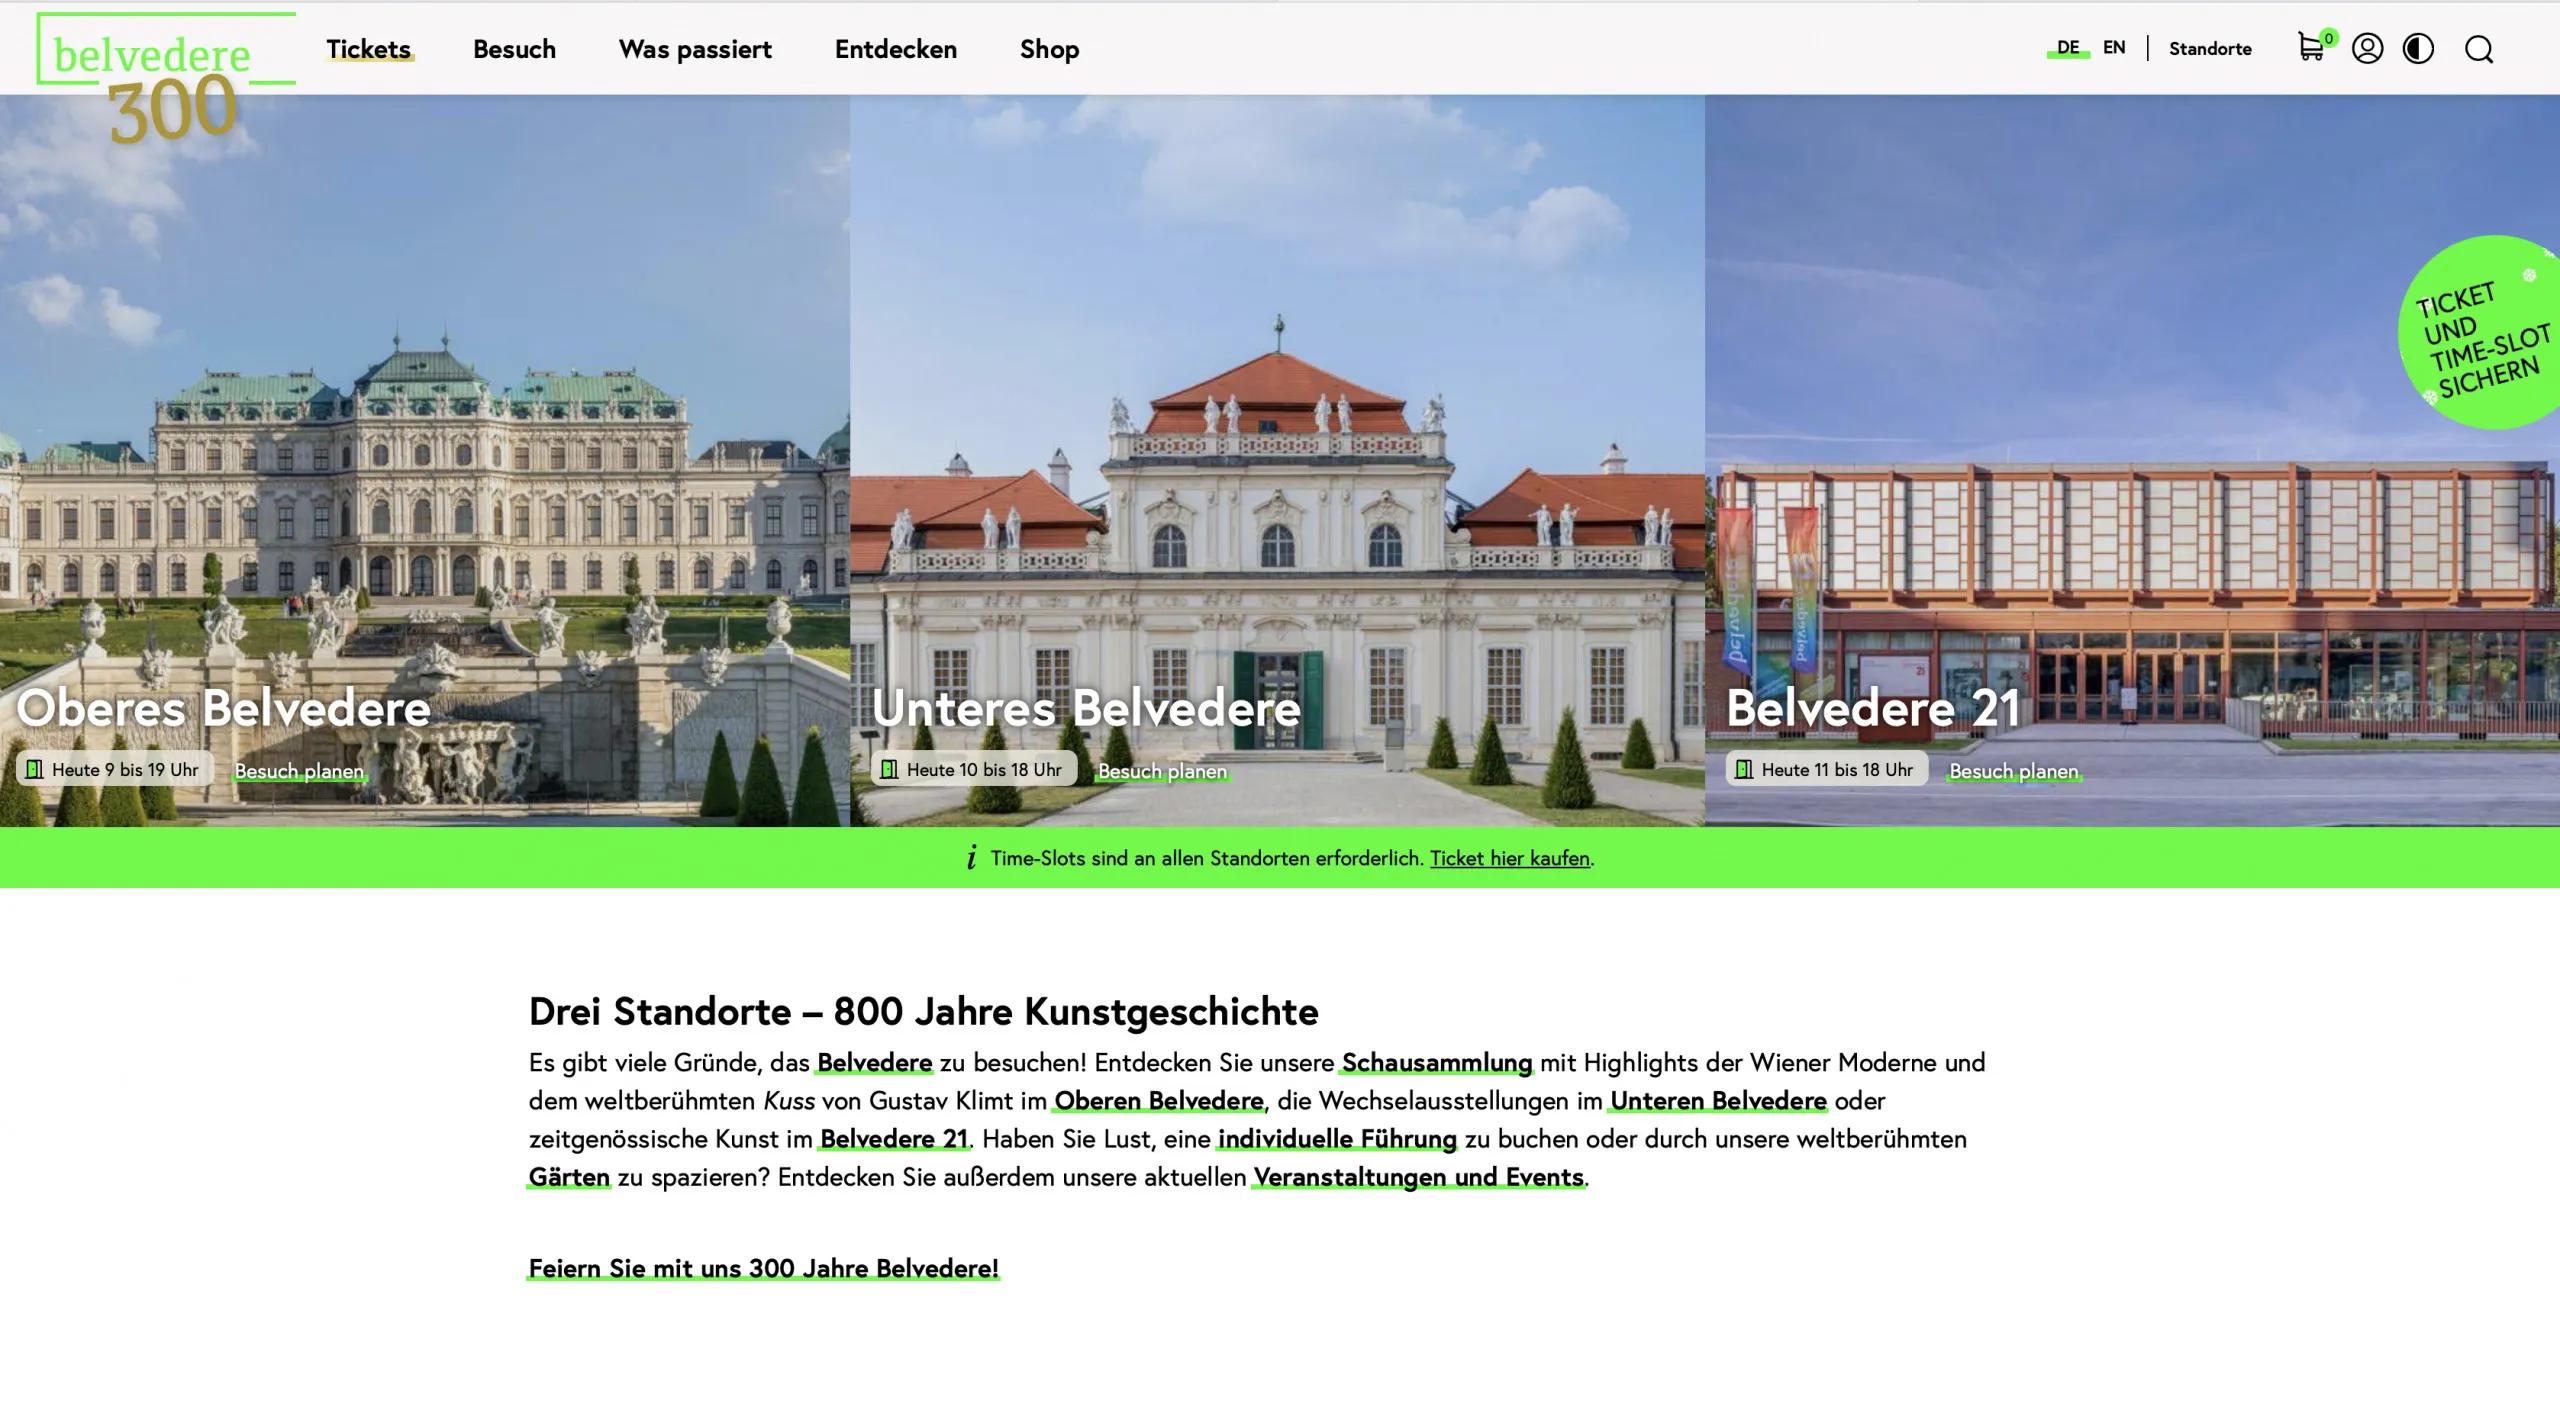This screenshot has width=2560, height=1407.
Task: Click Besuch planen under Unteres Belvedere
Action: pyautogui.click(x=1162, y=770)
